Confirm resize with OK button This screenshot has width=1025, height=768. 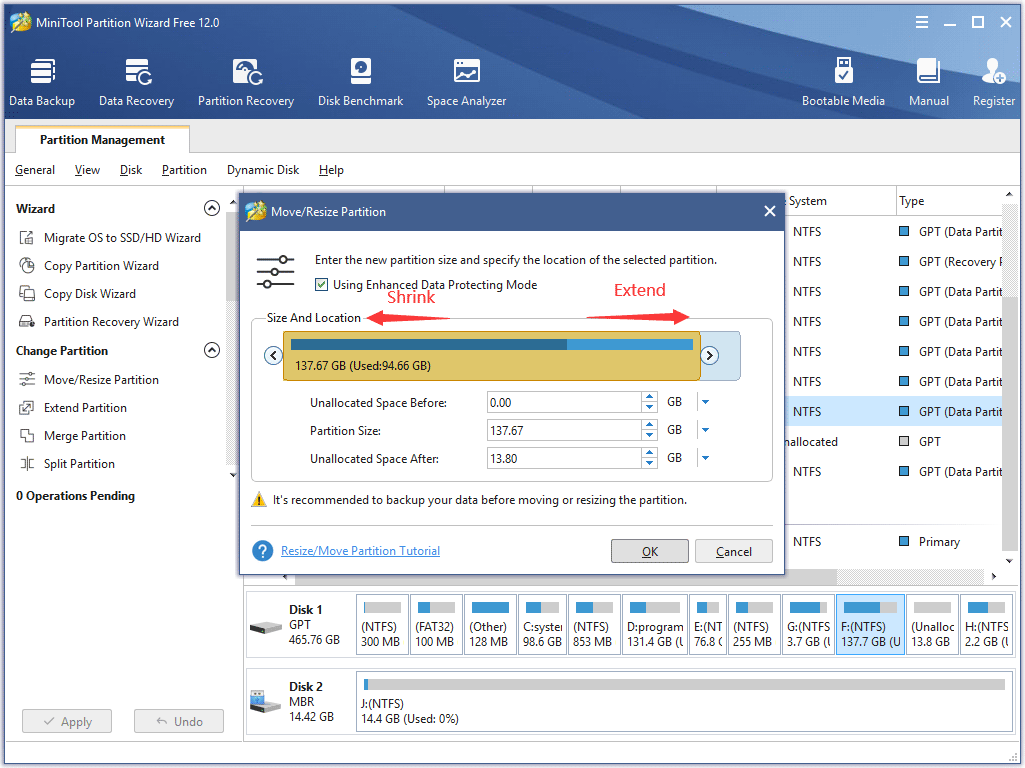(x=650, y=551)
